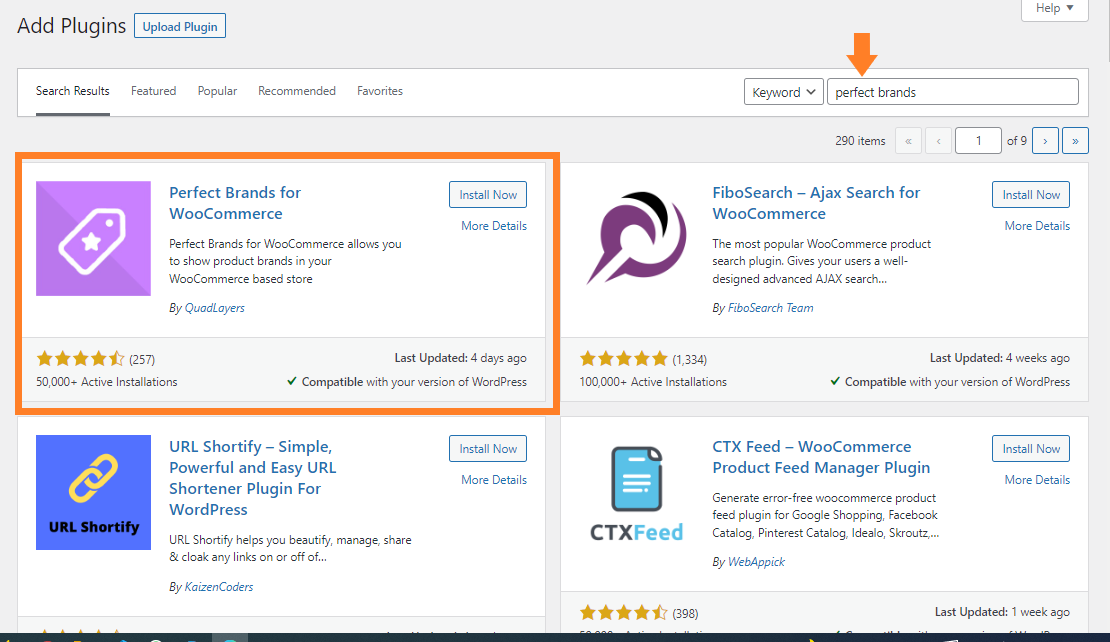Open URL Shortify plugin title link
Viewport: 1110px width, 642px height.
click(252, 478)
